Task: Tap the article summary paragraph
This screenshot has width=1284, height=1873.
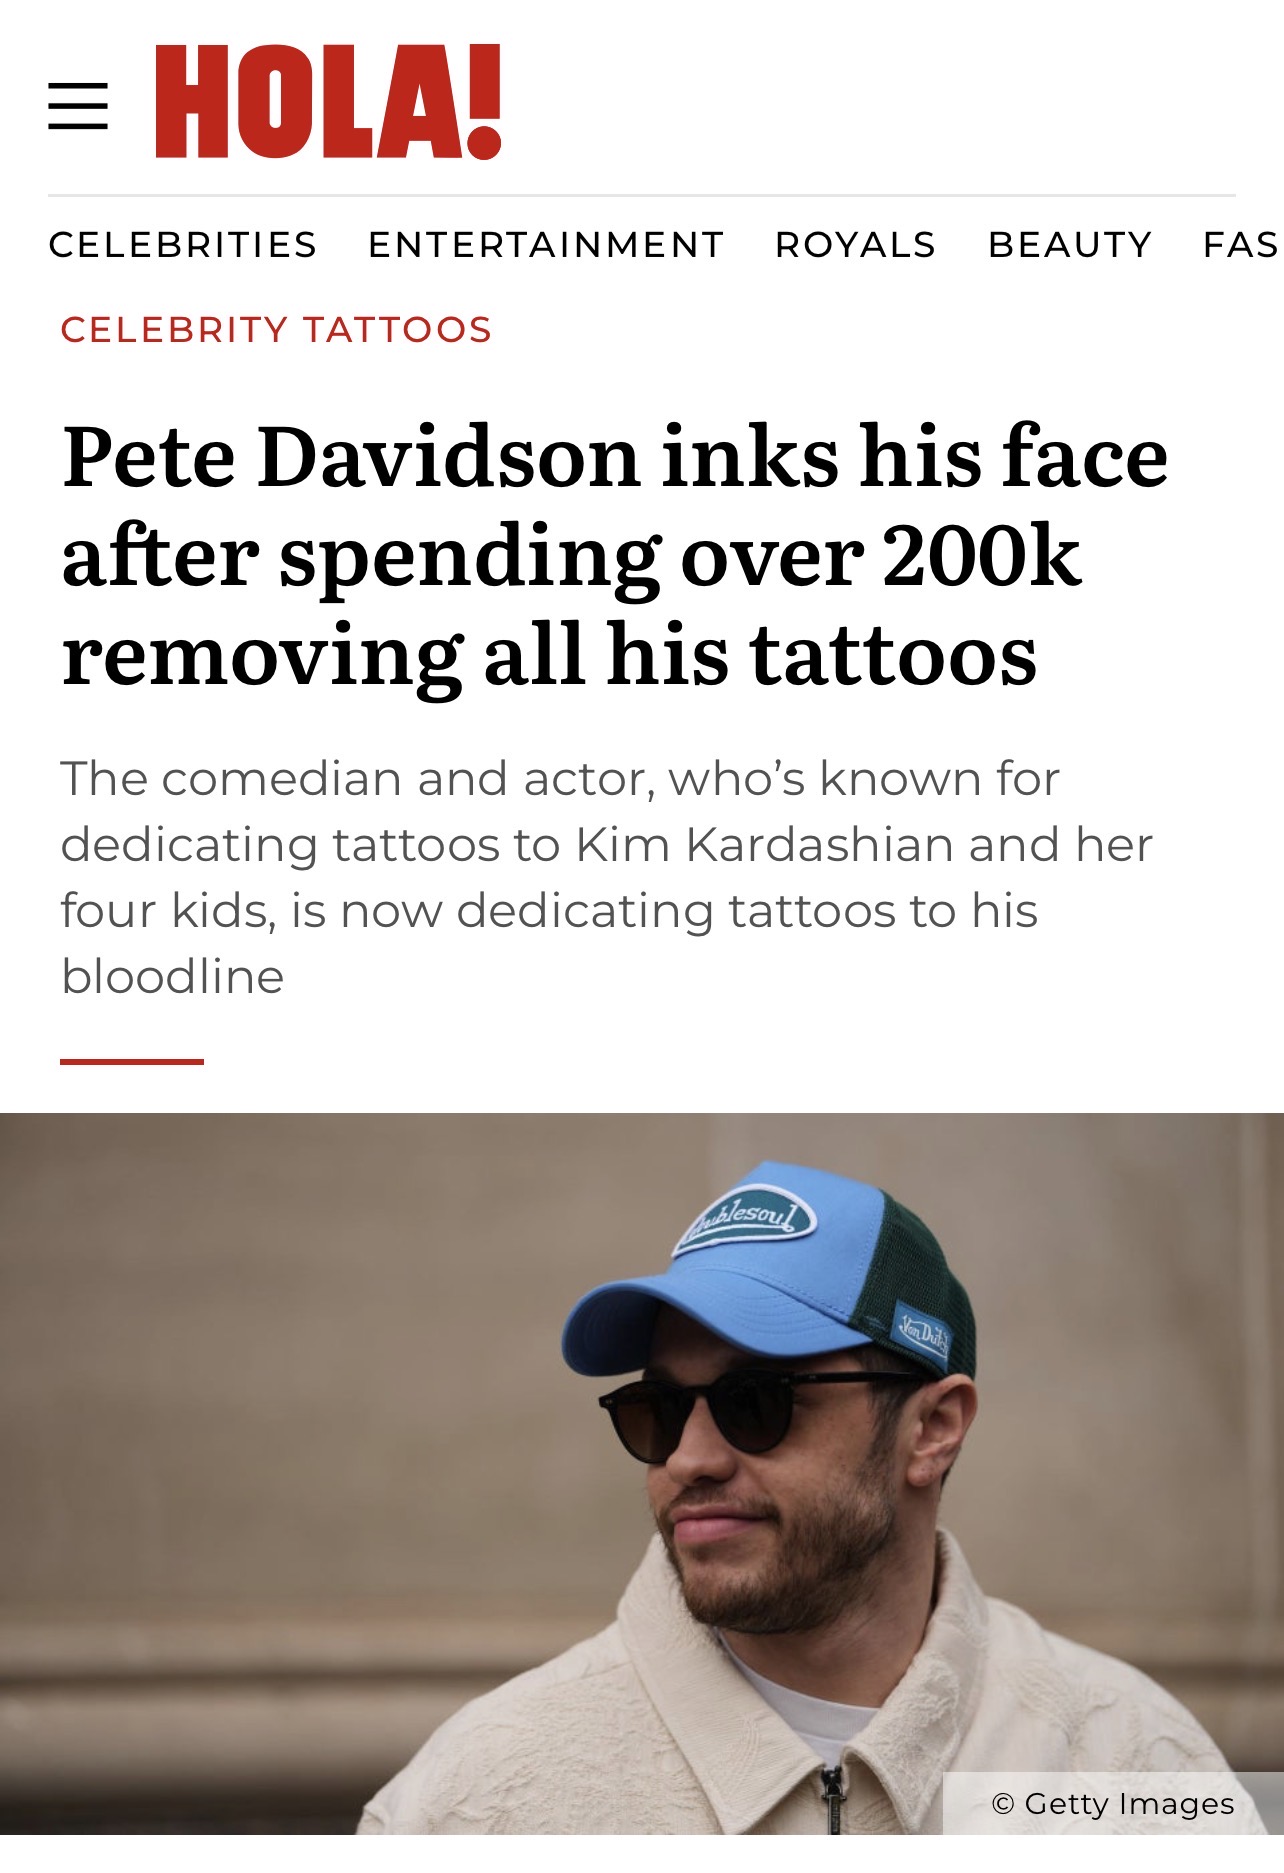Action: (x=607, y=877)
